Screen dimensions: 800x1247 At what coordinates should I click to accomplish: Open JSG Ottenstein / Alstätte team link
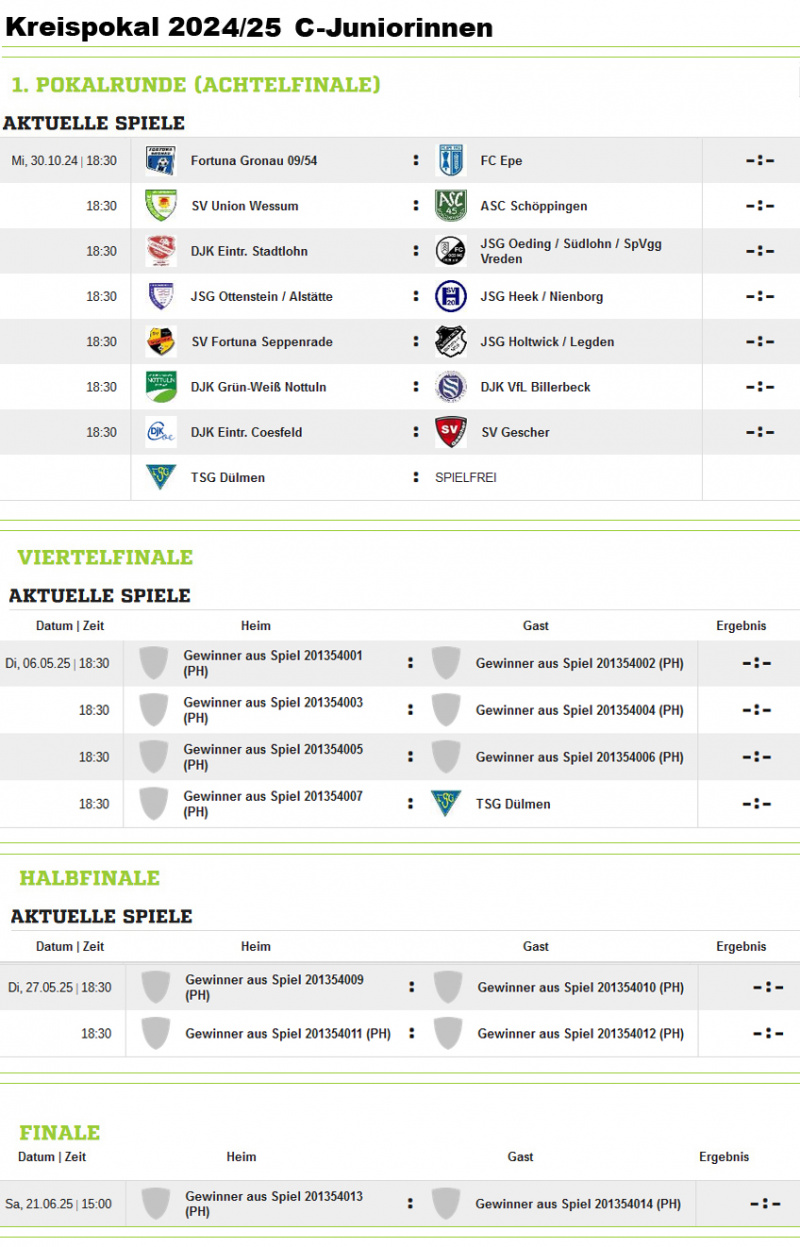(x=262, y=297)
